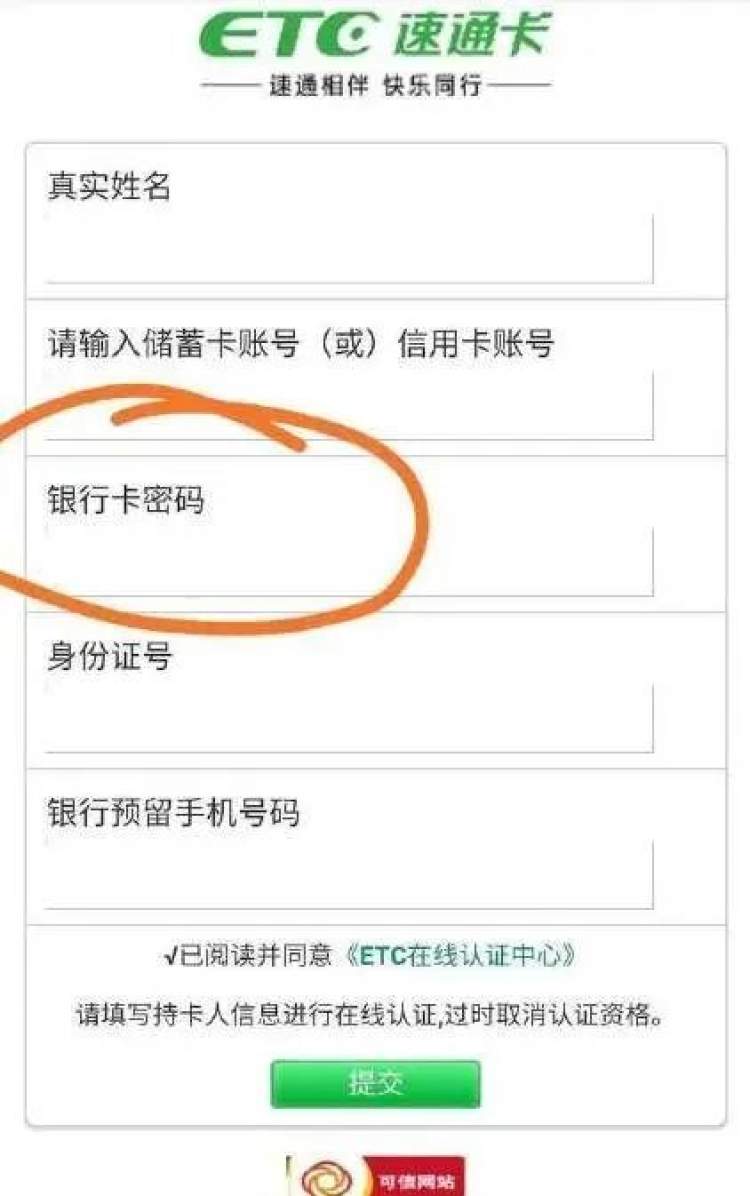Click the 已阅读并同意 agreement text
This screenshot has height=1196, width=750.
tap(256, 955)
